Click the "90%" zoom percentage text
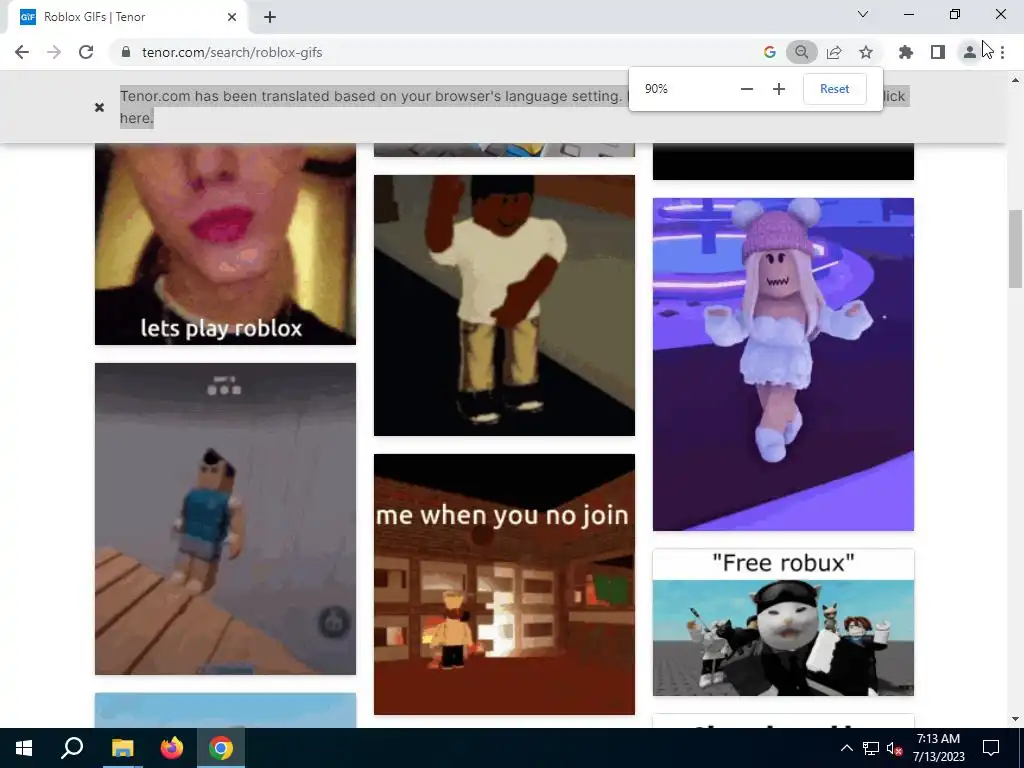Viewport: 1024px width, 768px height. point(656,89)
